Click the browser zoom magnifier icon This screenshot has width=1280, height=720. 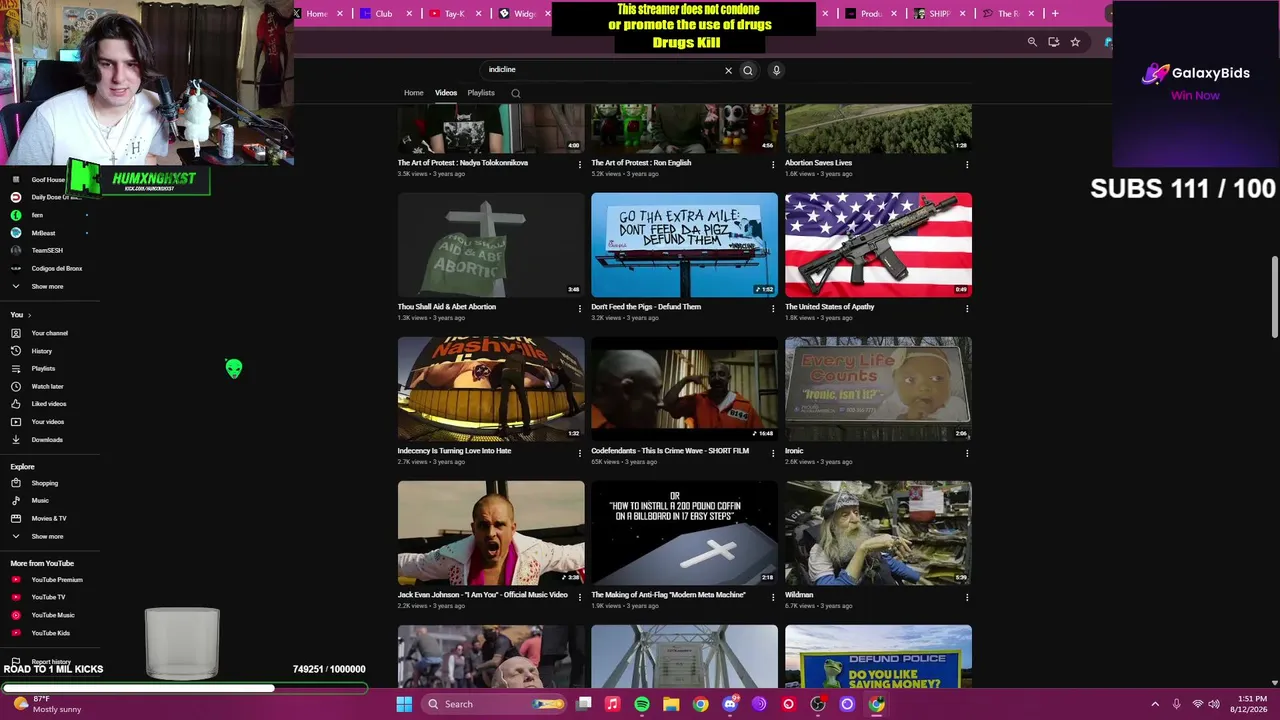pyautogui.click(x=1032, y=42)
